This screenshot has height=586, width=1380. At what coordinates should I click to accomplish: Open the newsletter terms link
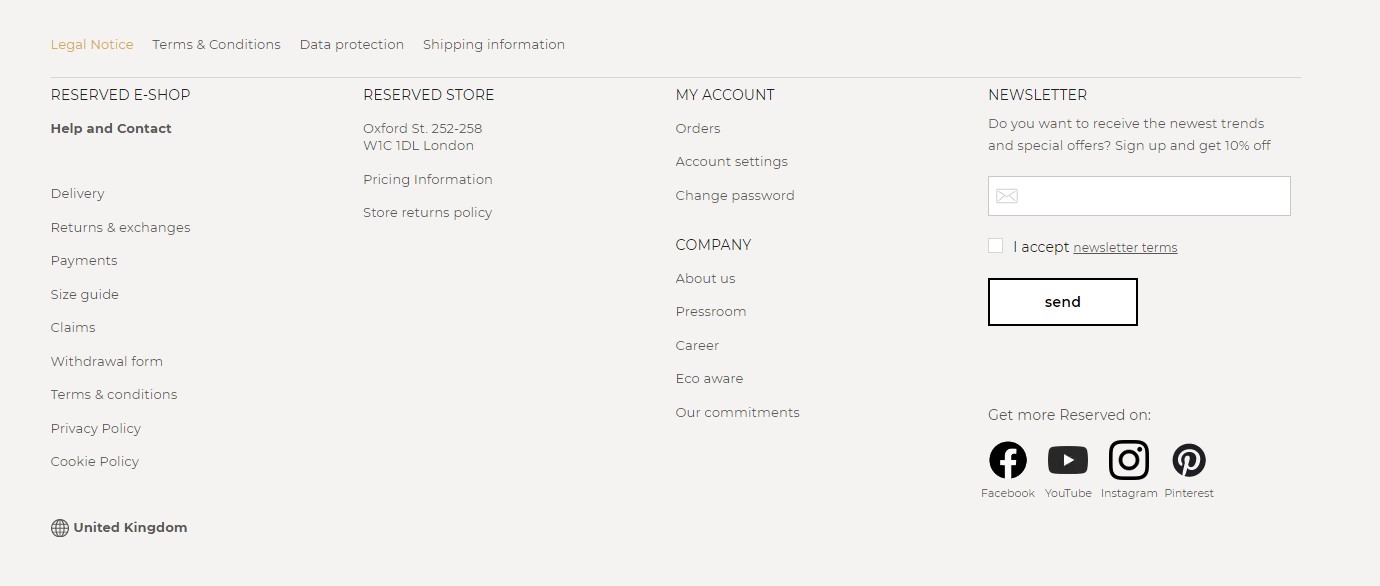click(1125, 247)
